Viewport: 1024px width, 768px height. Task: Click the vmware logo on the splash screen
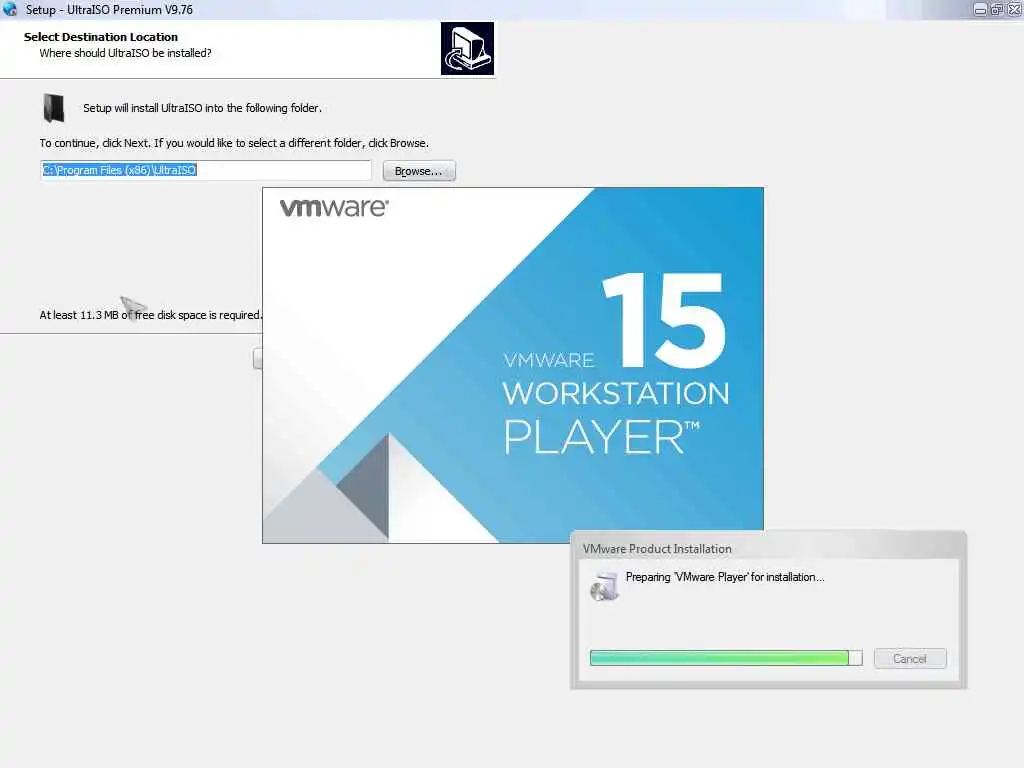click(334, 208)
